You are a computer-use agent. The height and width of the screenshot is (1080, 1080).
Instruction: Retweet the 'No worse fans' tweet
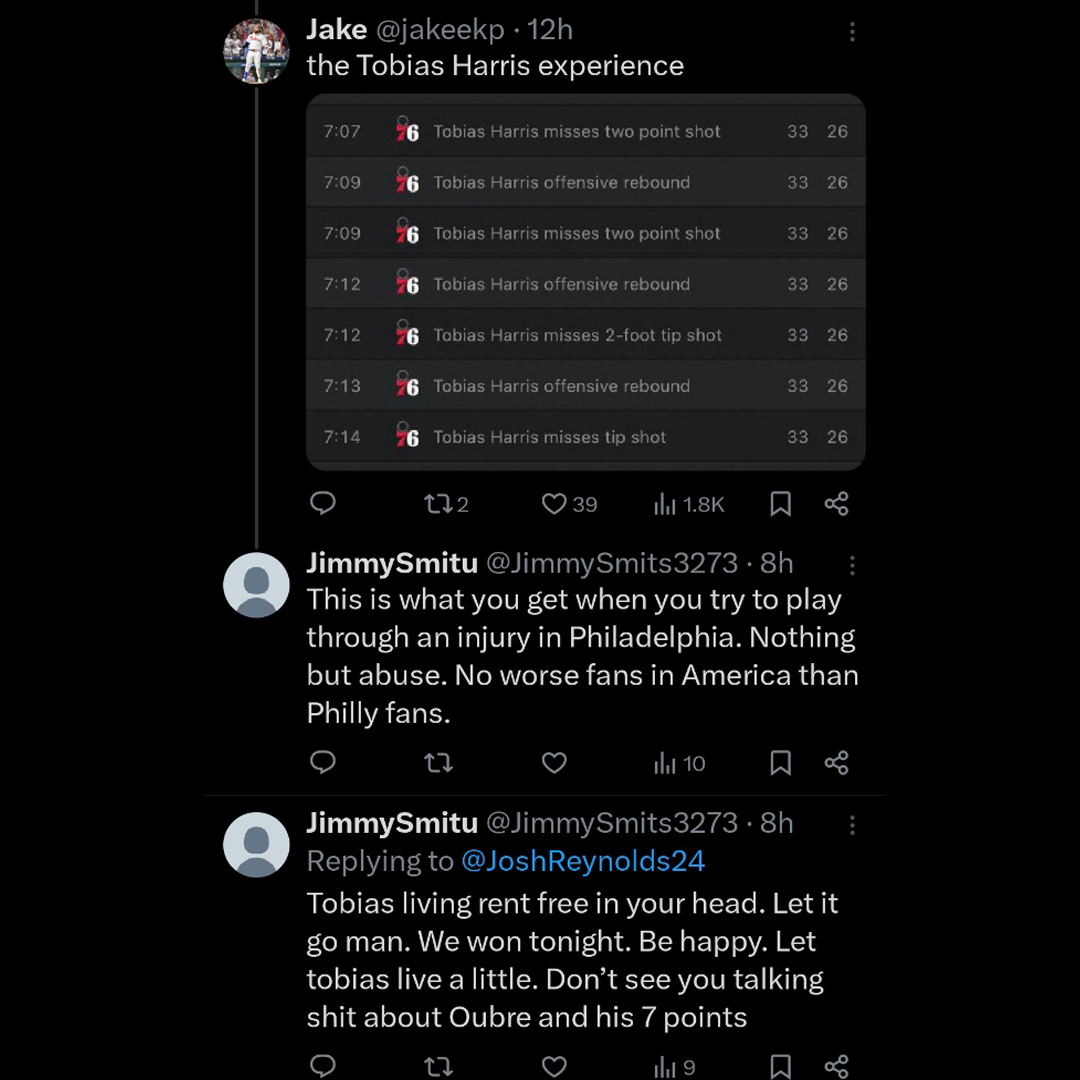coord(438,764)
